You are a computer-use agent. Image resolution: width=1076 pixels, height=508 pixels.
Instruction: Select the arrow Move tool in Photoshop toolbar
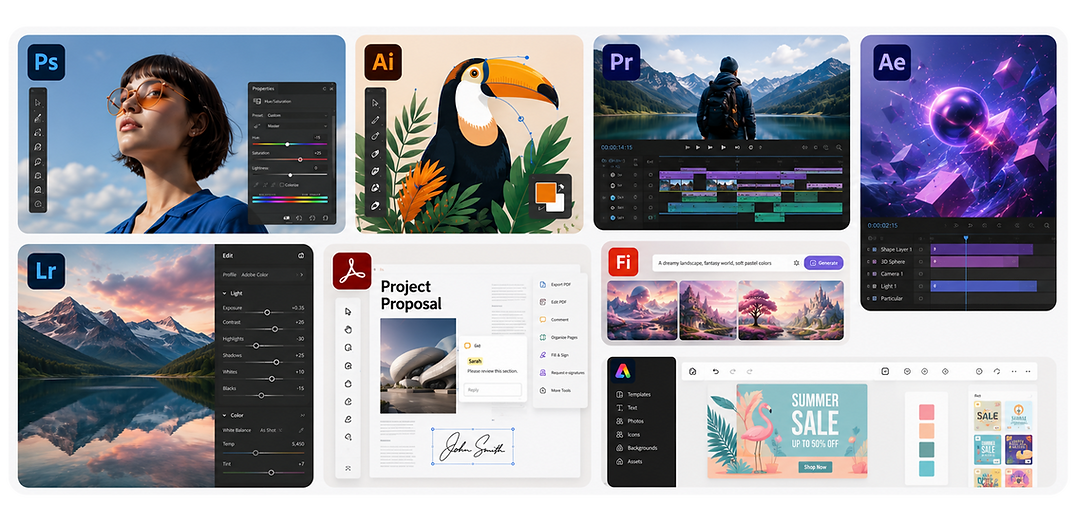(x=38, y=102)
